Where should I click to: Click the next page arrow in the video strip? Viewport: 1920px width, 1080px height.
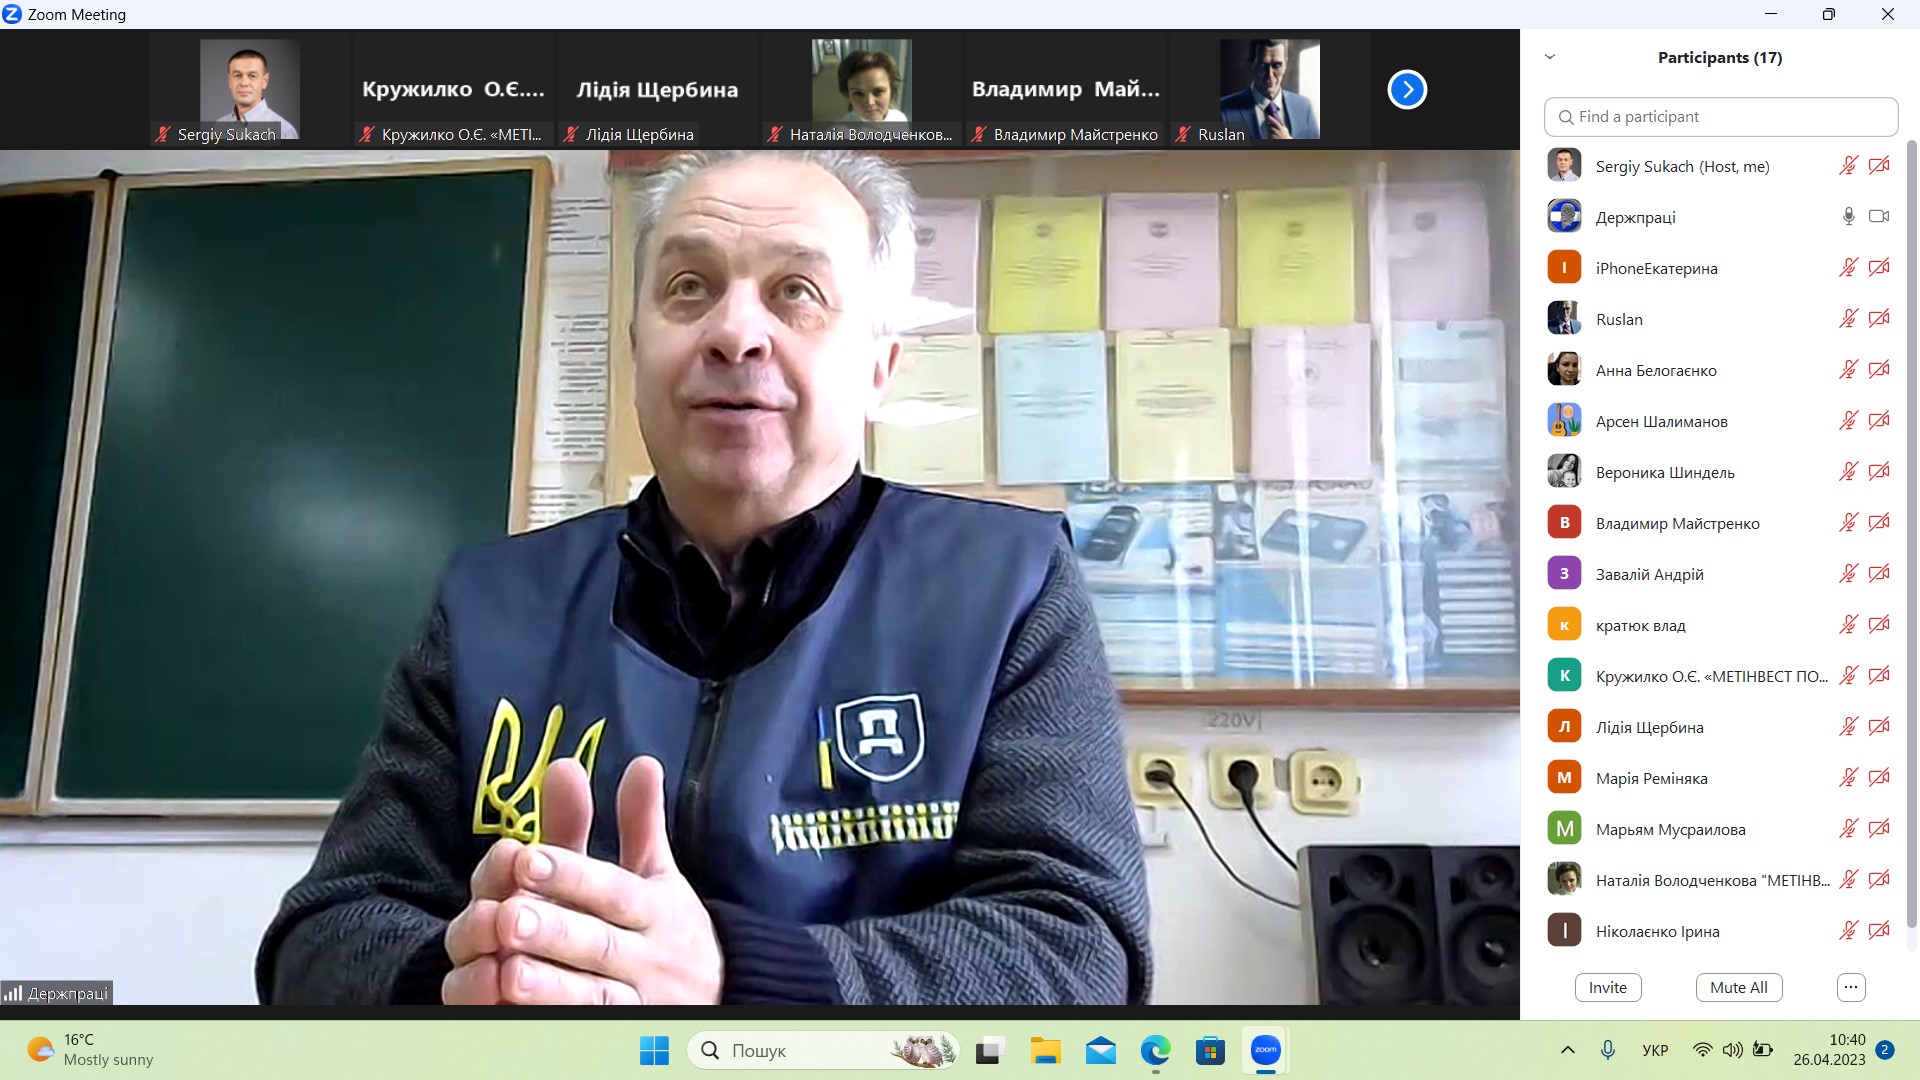[1407, 90]
